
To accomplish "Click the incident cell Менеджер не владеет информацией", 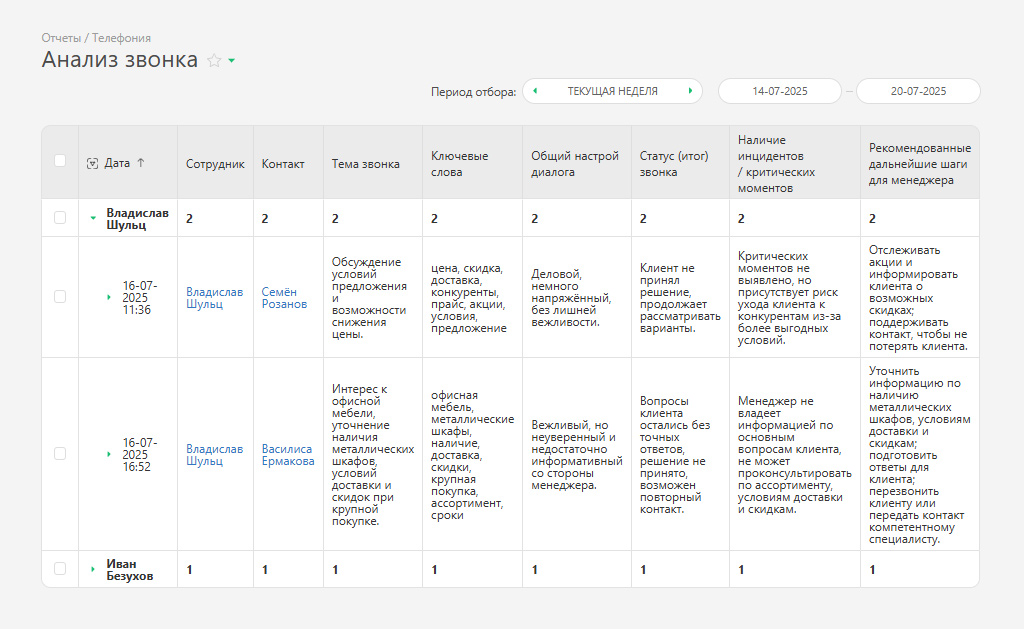I will tap(795, 455).
